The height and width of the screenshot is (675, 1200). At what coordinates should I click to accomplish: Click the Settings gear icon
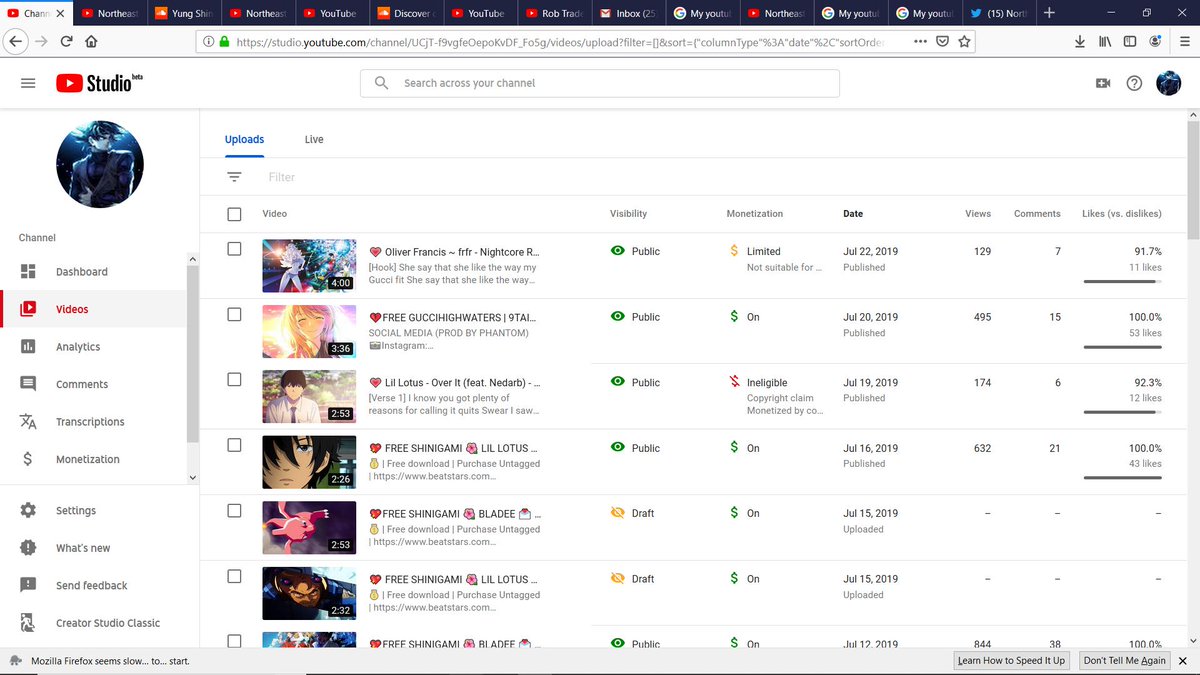coord(28,510)
